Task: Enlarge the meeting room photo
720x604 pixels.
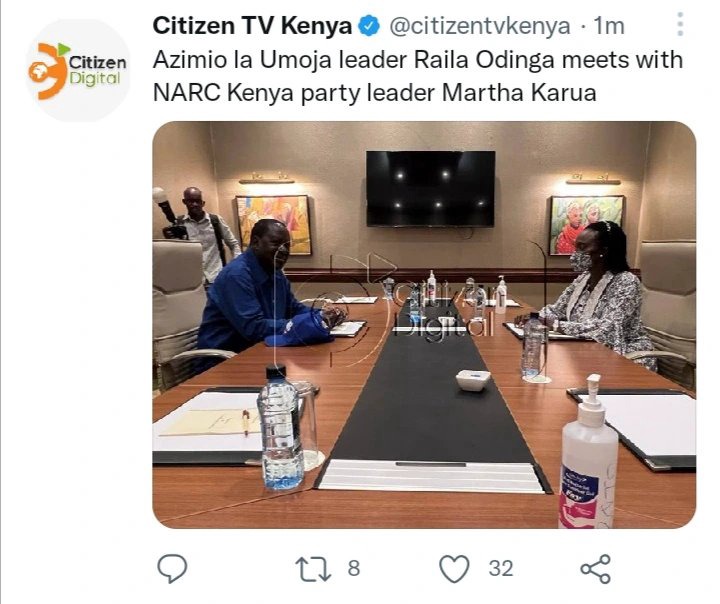Action: pos(424,325)
